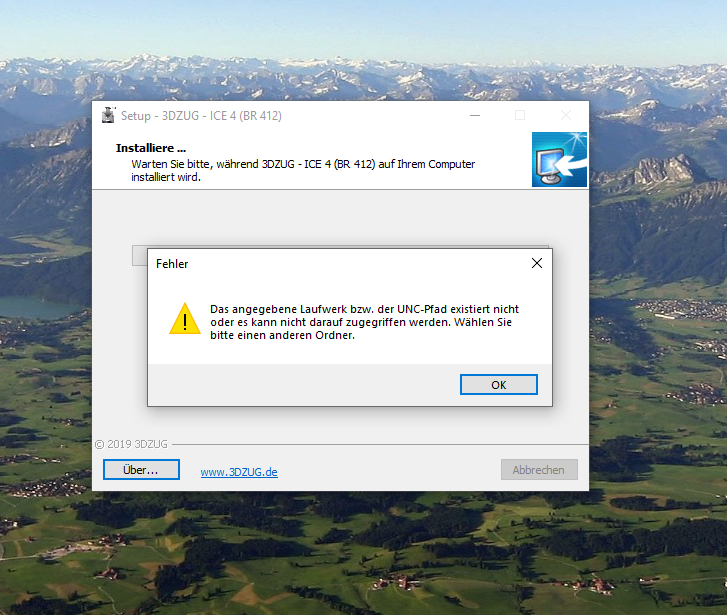The height and width of the screenshot is (615, 727).
Task: Open the Über… about button
Action: (x=141, y=470)
